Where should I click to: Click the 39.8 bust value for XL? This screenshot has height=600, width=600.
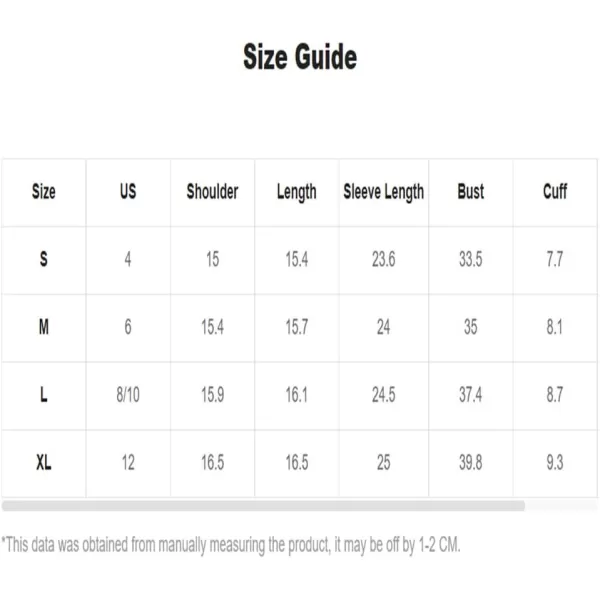click(471, 462)
